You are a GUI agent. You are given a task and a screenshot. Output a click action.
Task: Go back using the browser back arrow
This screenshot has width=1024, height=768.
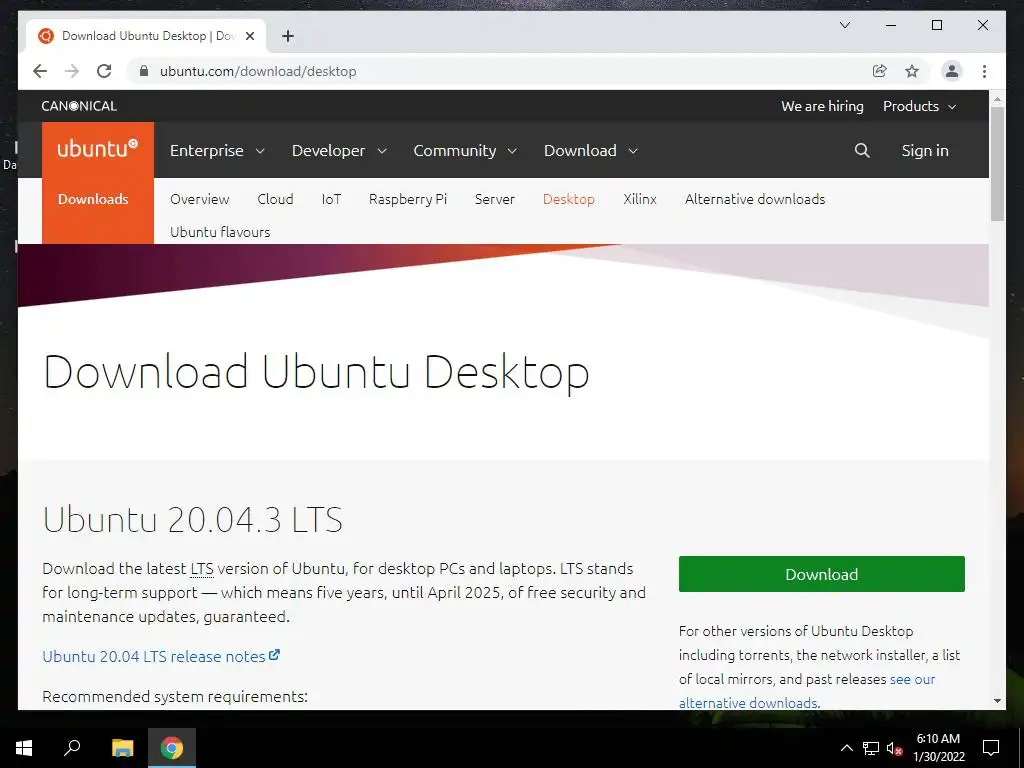[x=40, y=71]
